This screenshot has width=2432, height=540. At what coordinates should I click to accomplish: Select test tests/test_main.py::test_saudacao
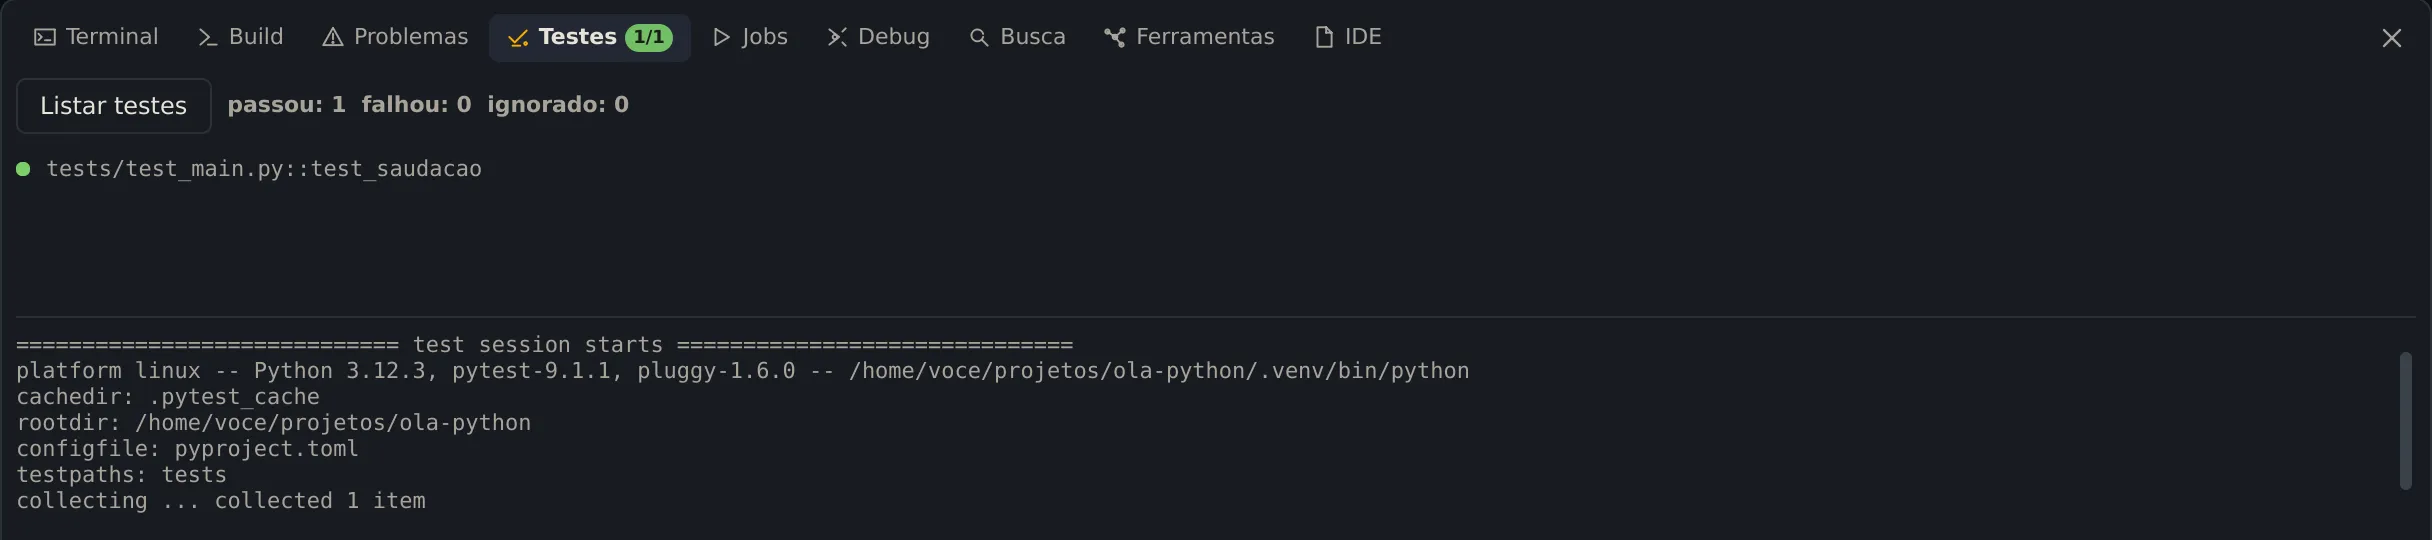264,169
